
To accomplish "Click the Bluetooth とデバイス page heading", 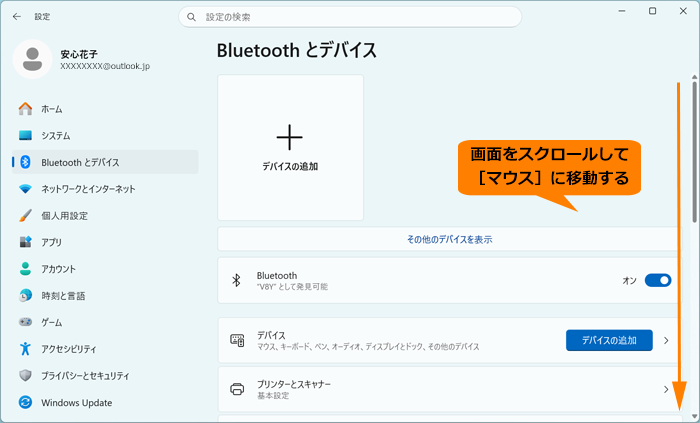I will coord(297,50).
